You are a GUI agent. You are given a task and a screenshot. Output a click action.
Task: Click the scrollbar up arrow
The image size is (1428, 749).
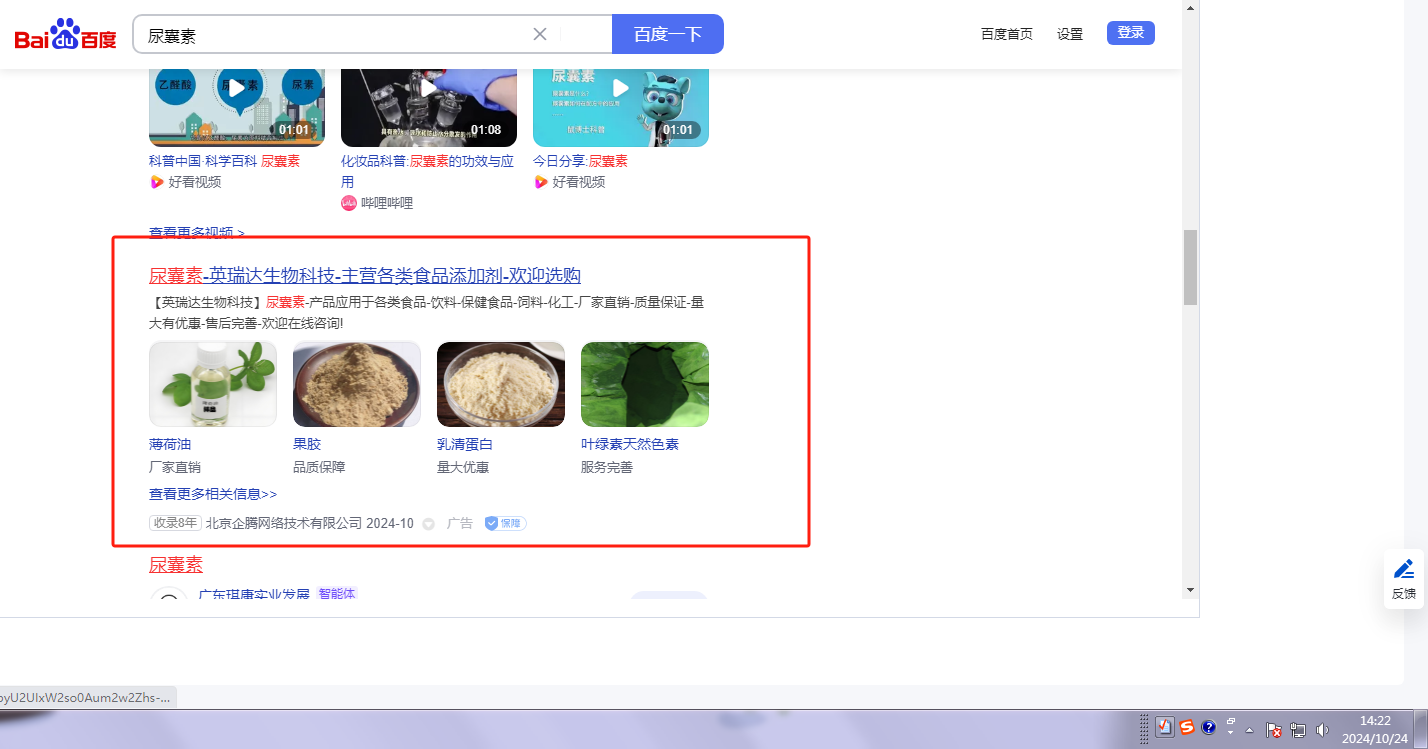(1190, 7)
